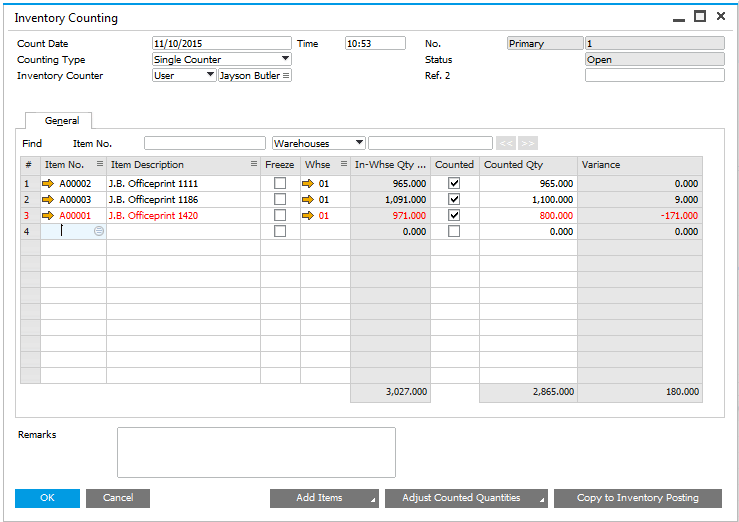Open the Inventory Counter User dropdown
The height and width of the screenshot is (522, 739).
coord(210,76)
